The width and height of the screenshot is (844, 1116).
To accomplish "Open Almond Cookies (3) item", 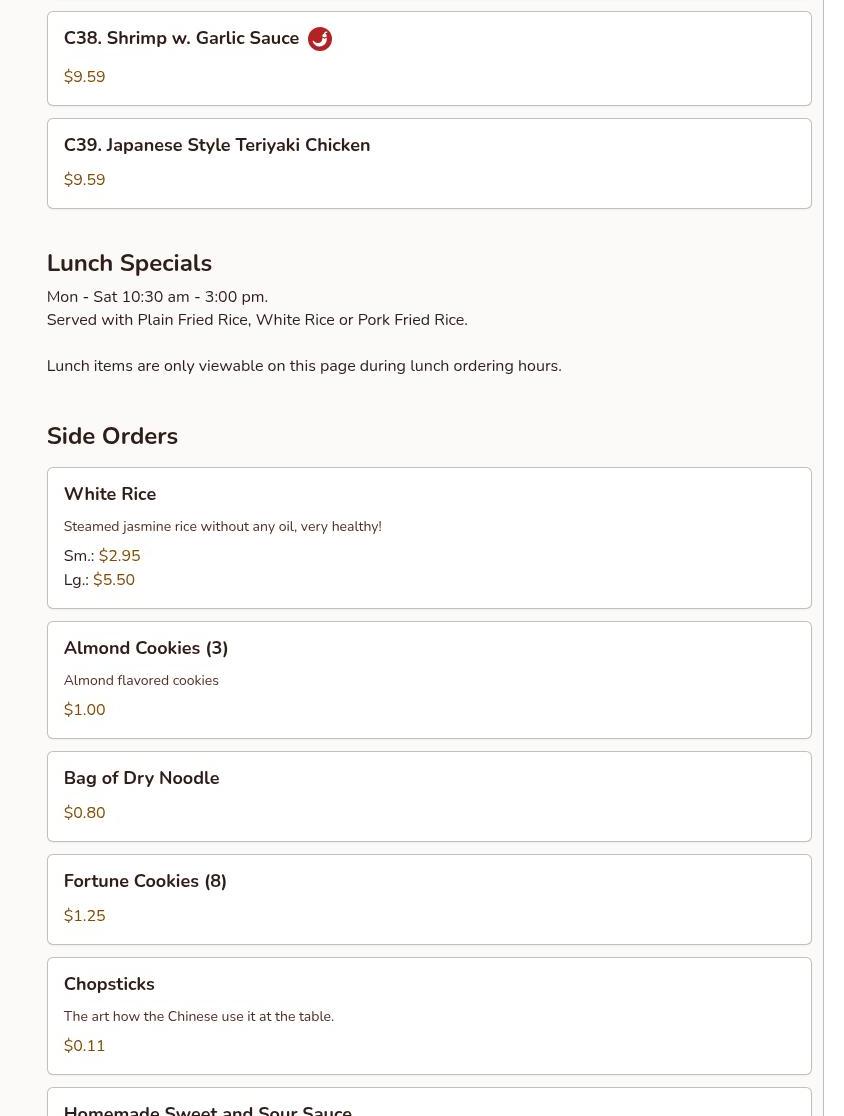I will (146, 648).
